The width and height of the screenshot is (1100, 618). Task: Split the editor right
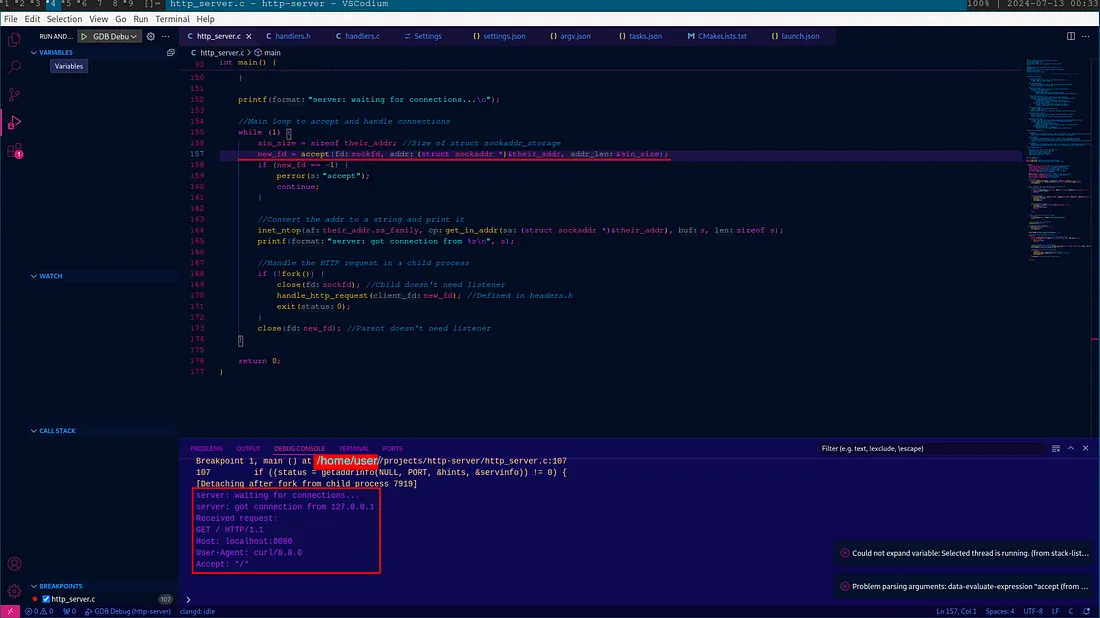[x=1071, y=36]
